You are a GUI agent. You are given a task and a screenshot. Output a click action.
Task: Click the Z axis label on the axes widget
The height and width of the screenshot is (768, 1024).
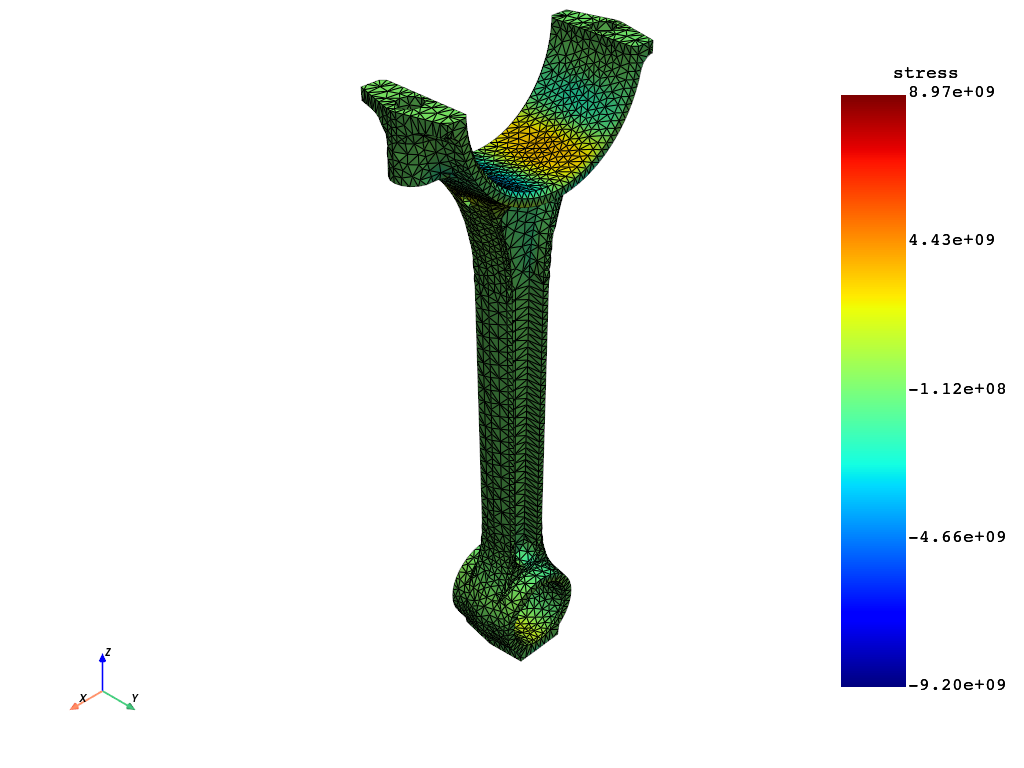[108, 652]
